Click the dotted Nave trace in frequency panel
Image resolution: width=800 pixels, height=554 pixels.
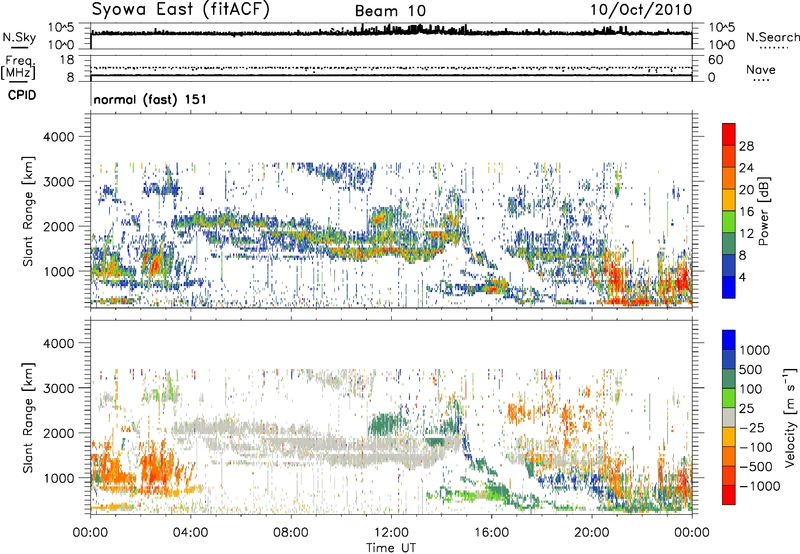tap(391, 68)
